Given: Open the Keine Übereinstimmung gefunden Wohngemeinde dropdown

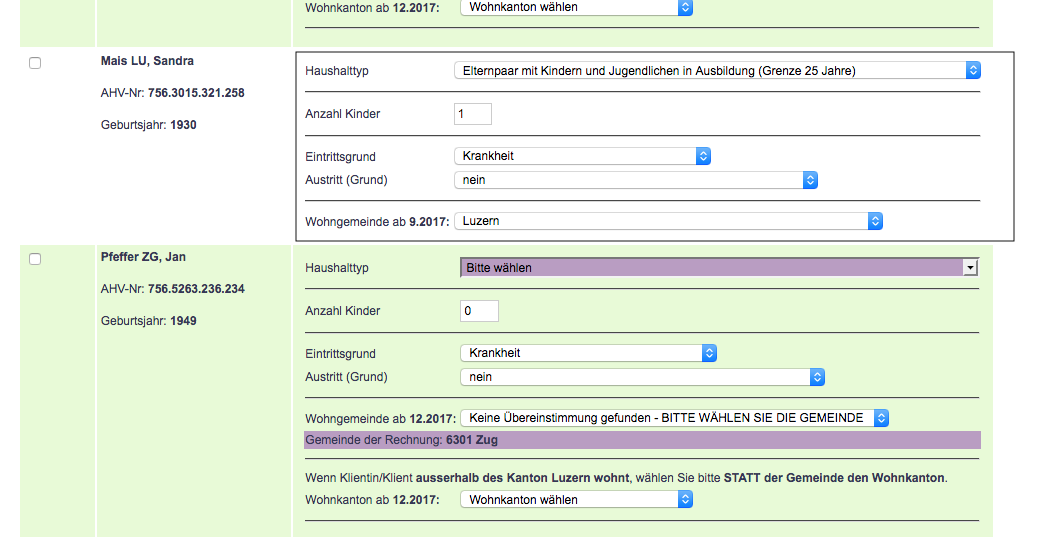Looking at the screenshot, I should (674, 418).
